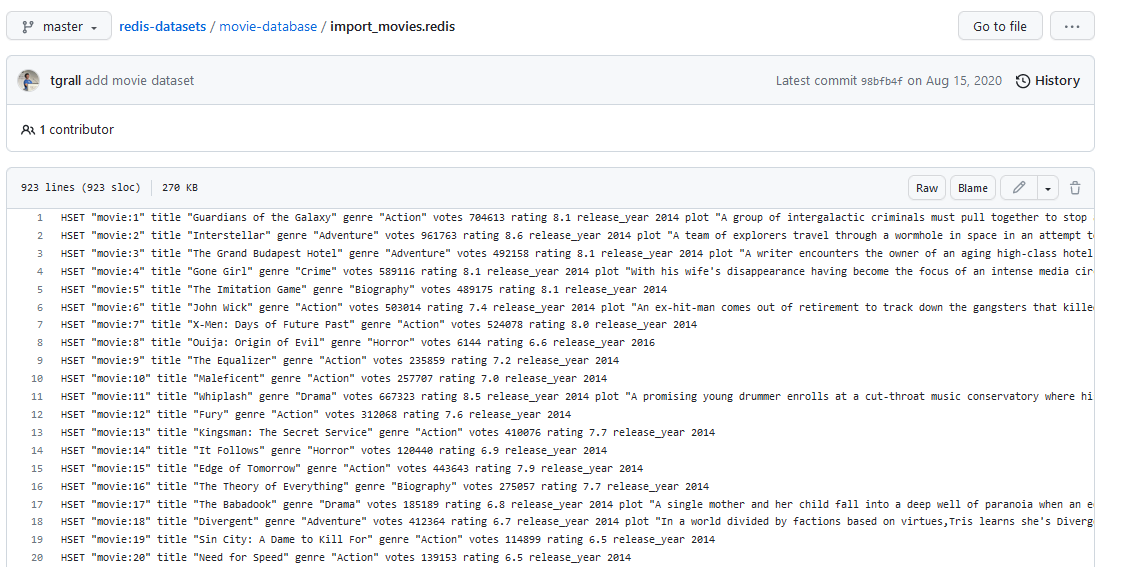The height and width of the screenshot is (567, 1129).
Task: Go to the movie-database folder
Action: click(268, 27)
